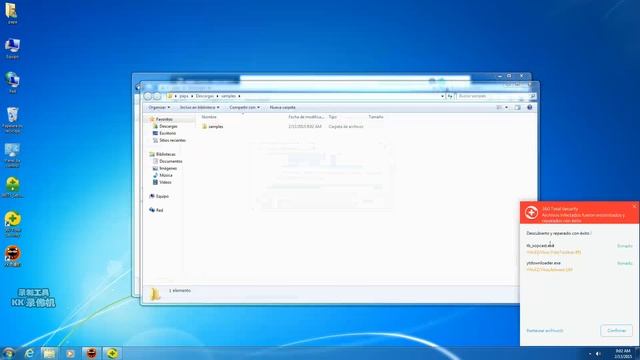Sort by the Tamaño column header
The height and width of the screenshot is (360, 640).
(376, 117)
